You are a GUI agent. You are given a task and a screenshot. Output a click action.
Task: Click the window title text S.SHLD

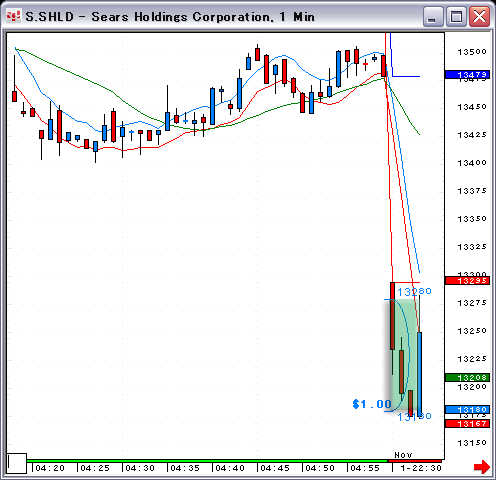tap(50, 17)
